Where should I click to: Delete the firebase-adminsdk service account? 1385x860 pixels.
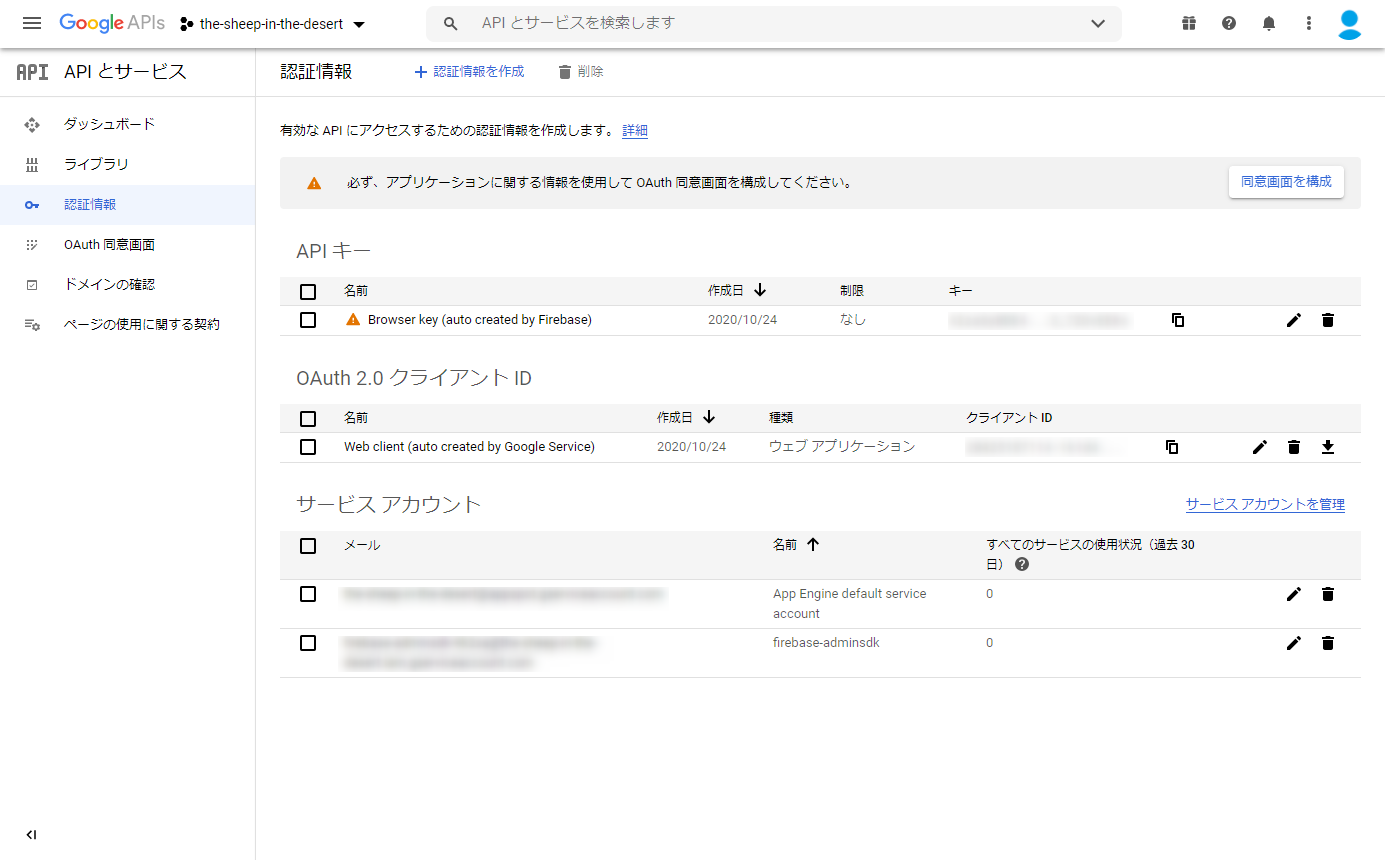click(1328, 643)
